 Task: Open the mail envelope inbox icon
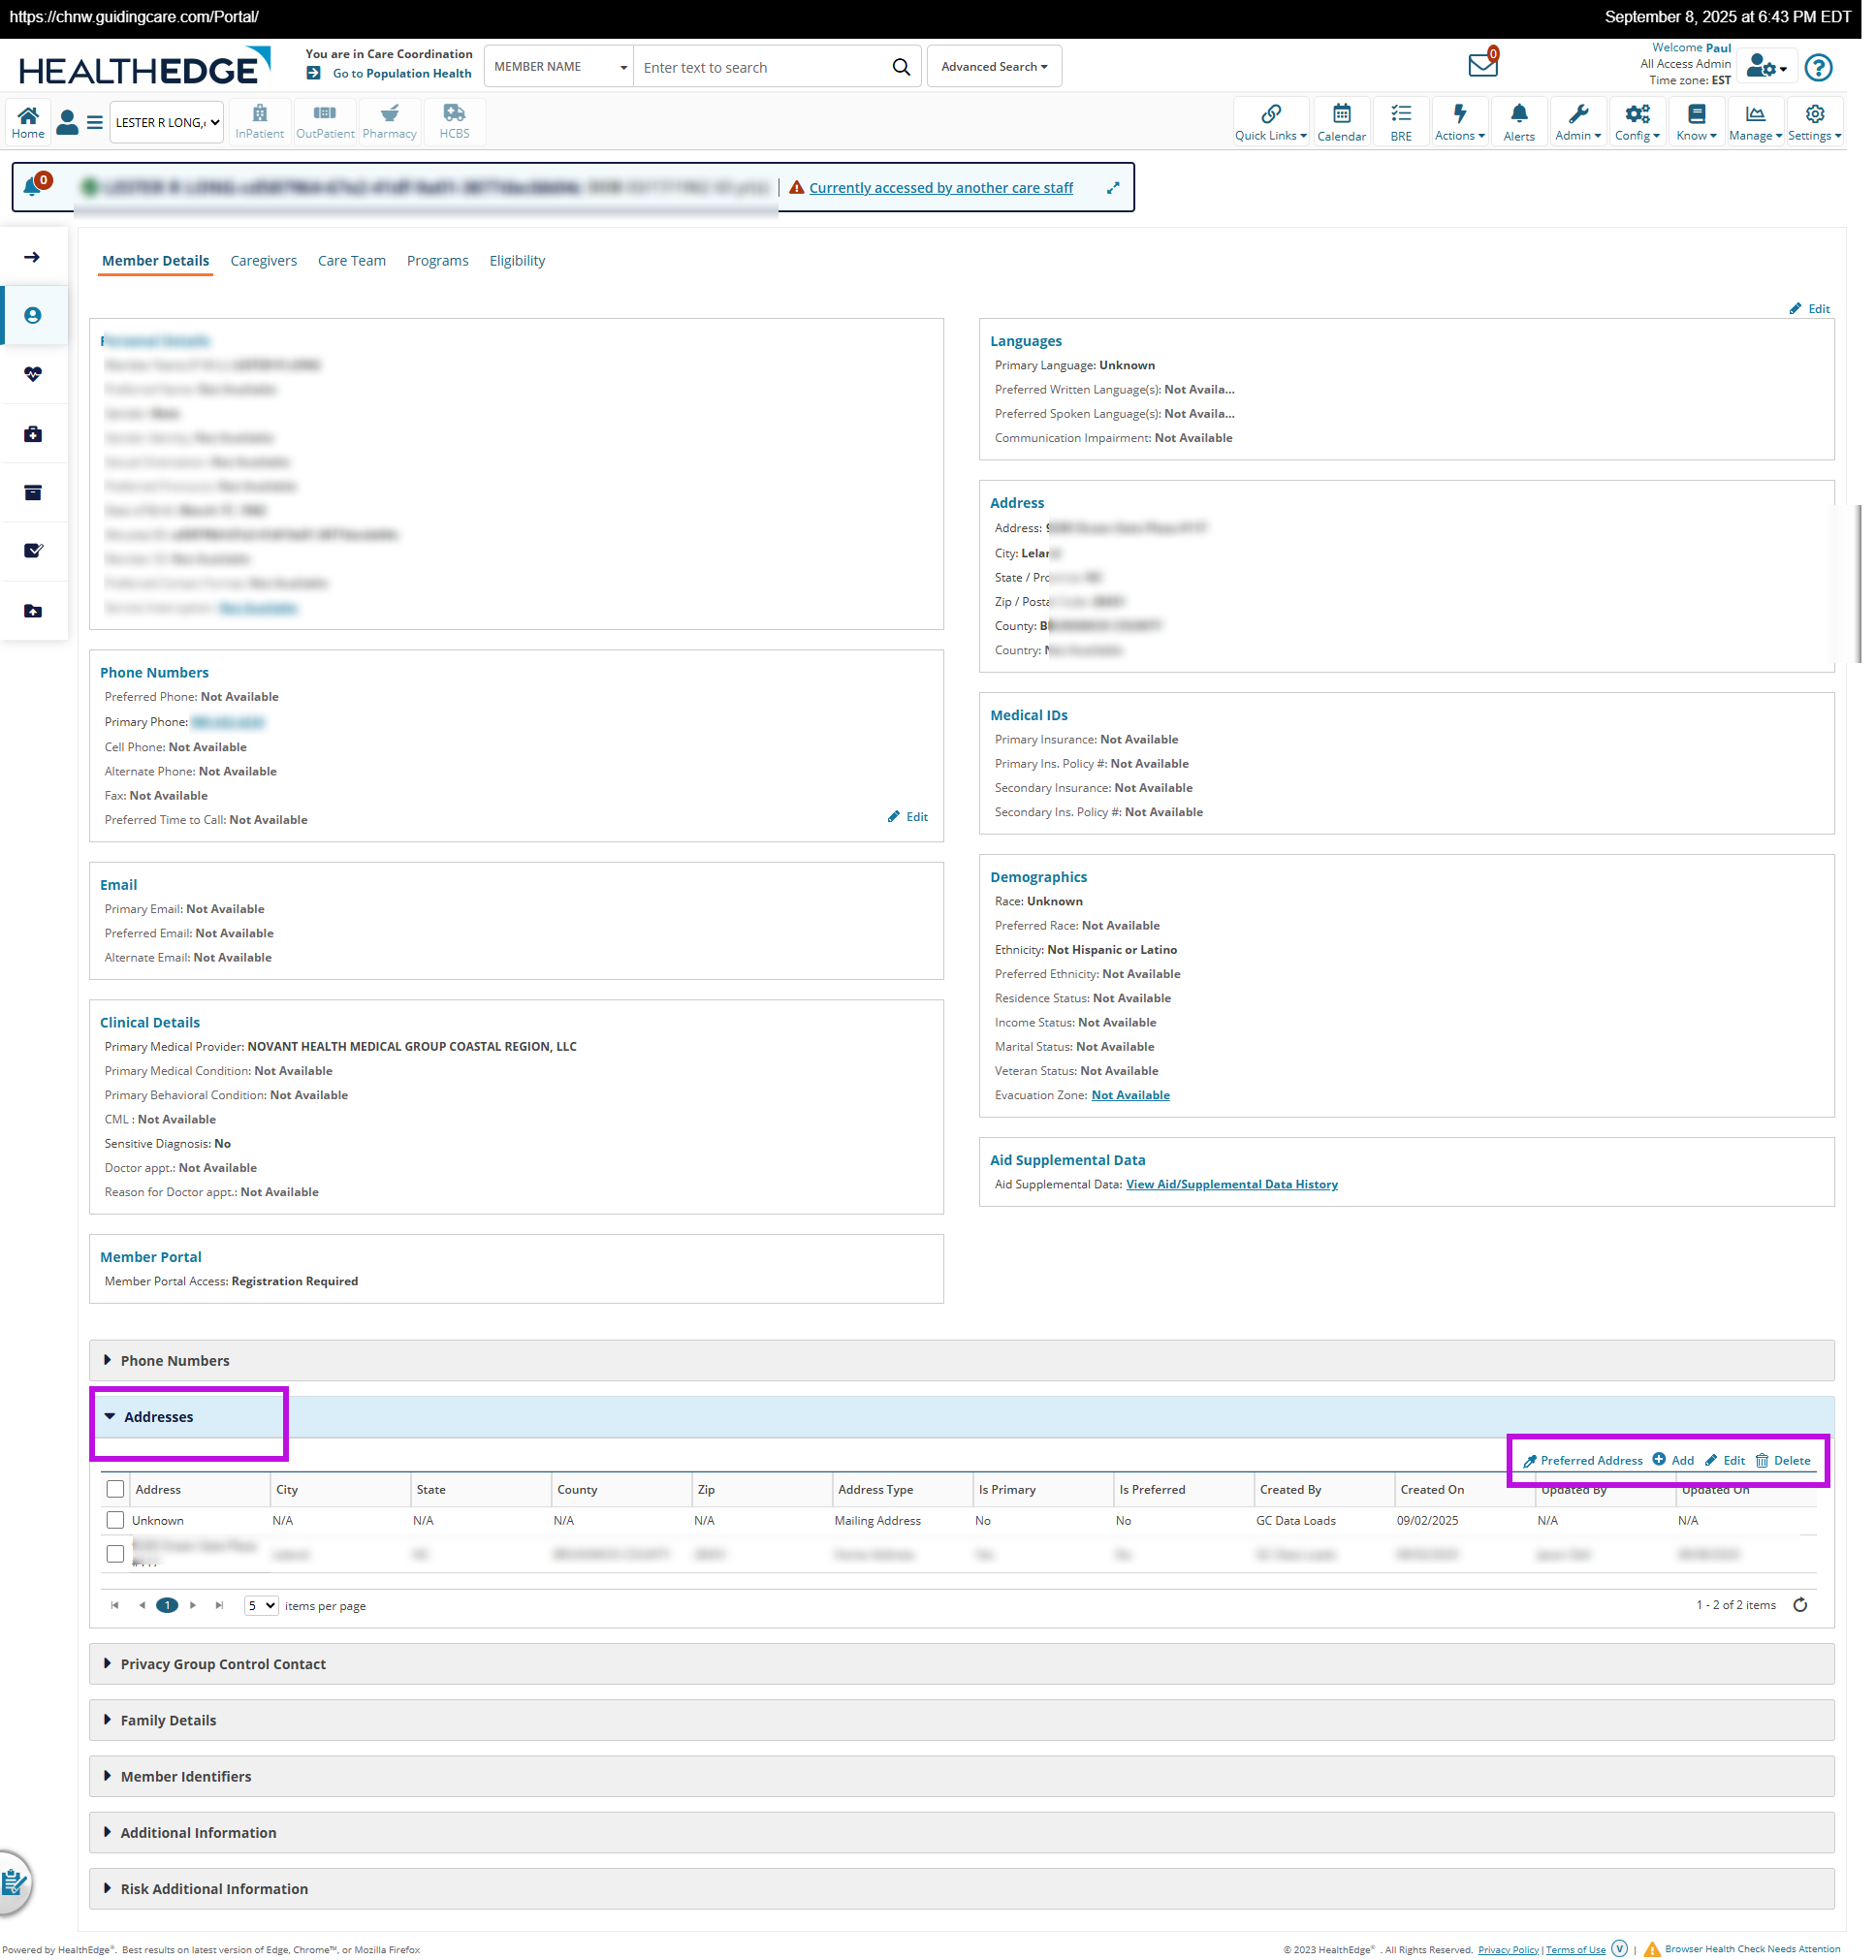(1481, 66)
